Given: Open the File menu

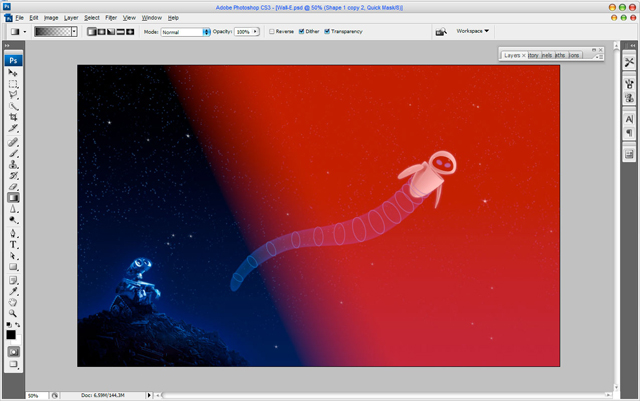Looking at the screenshot, I should [x=19, y=18].
